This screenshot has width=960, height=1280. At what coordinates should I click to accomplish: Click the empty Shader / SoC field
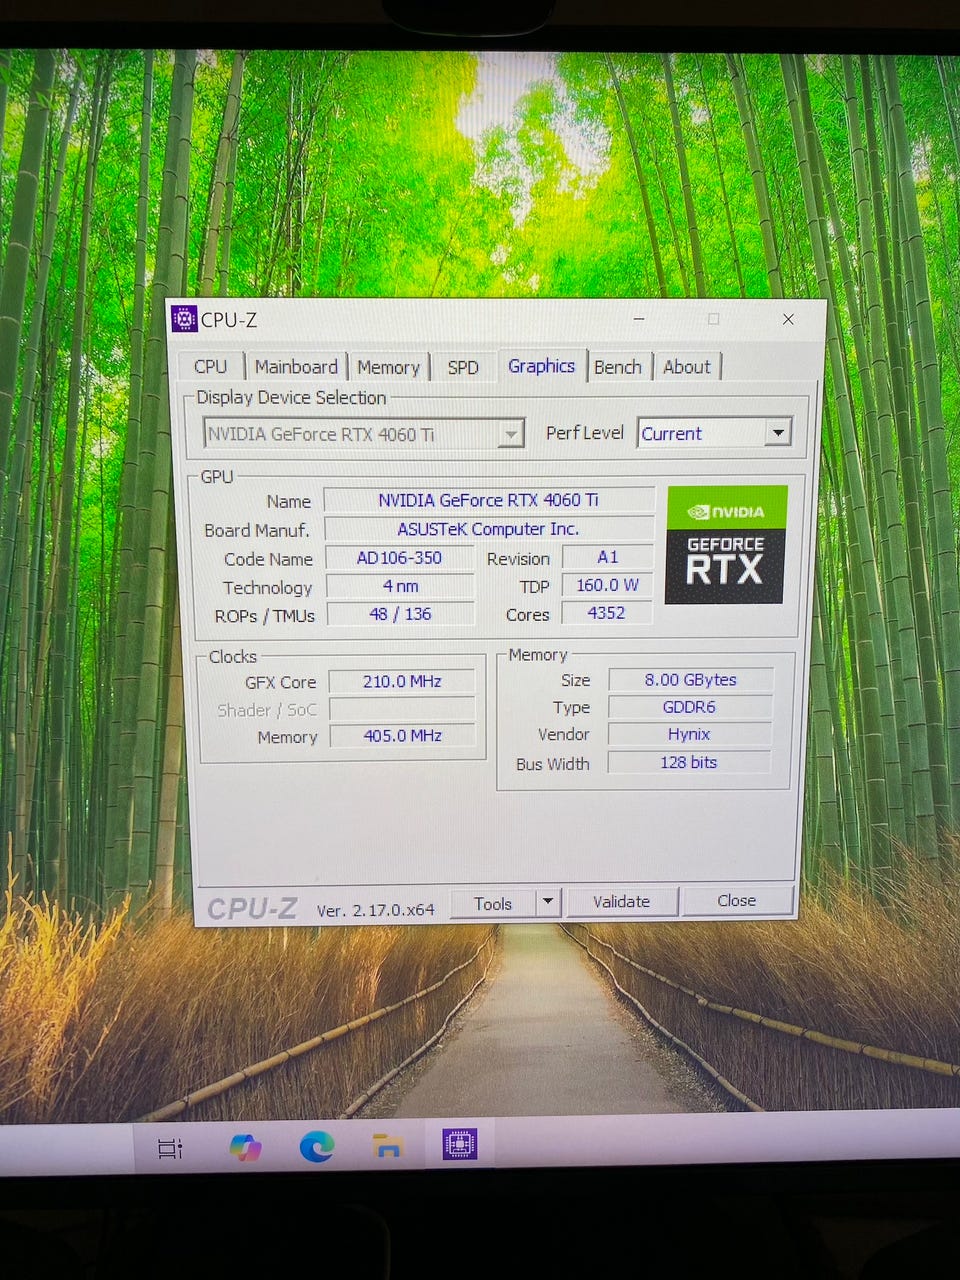pos(402,709)
